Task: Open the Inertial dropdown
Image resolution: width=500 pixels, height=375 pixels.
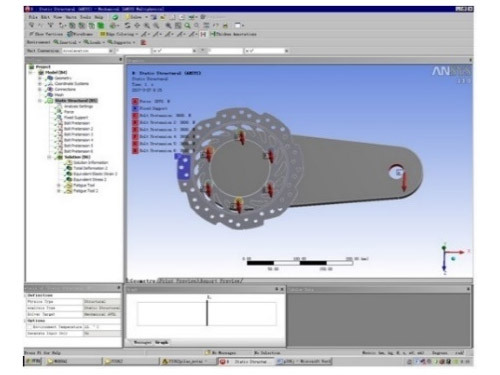Action: point(67,42)
